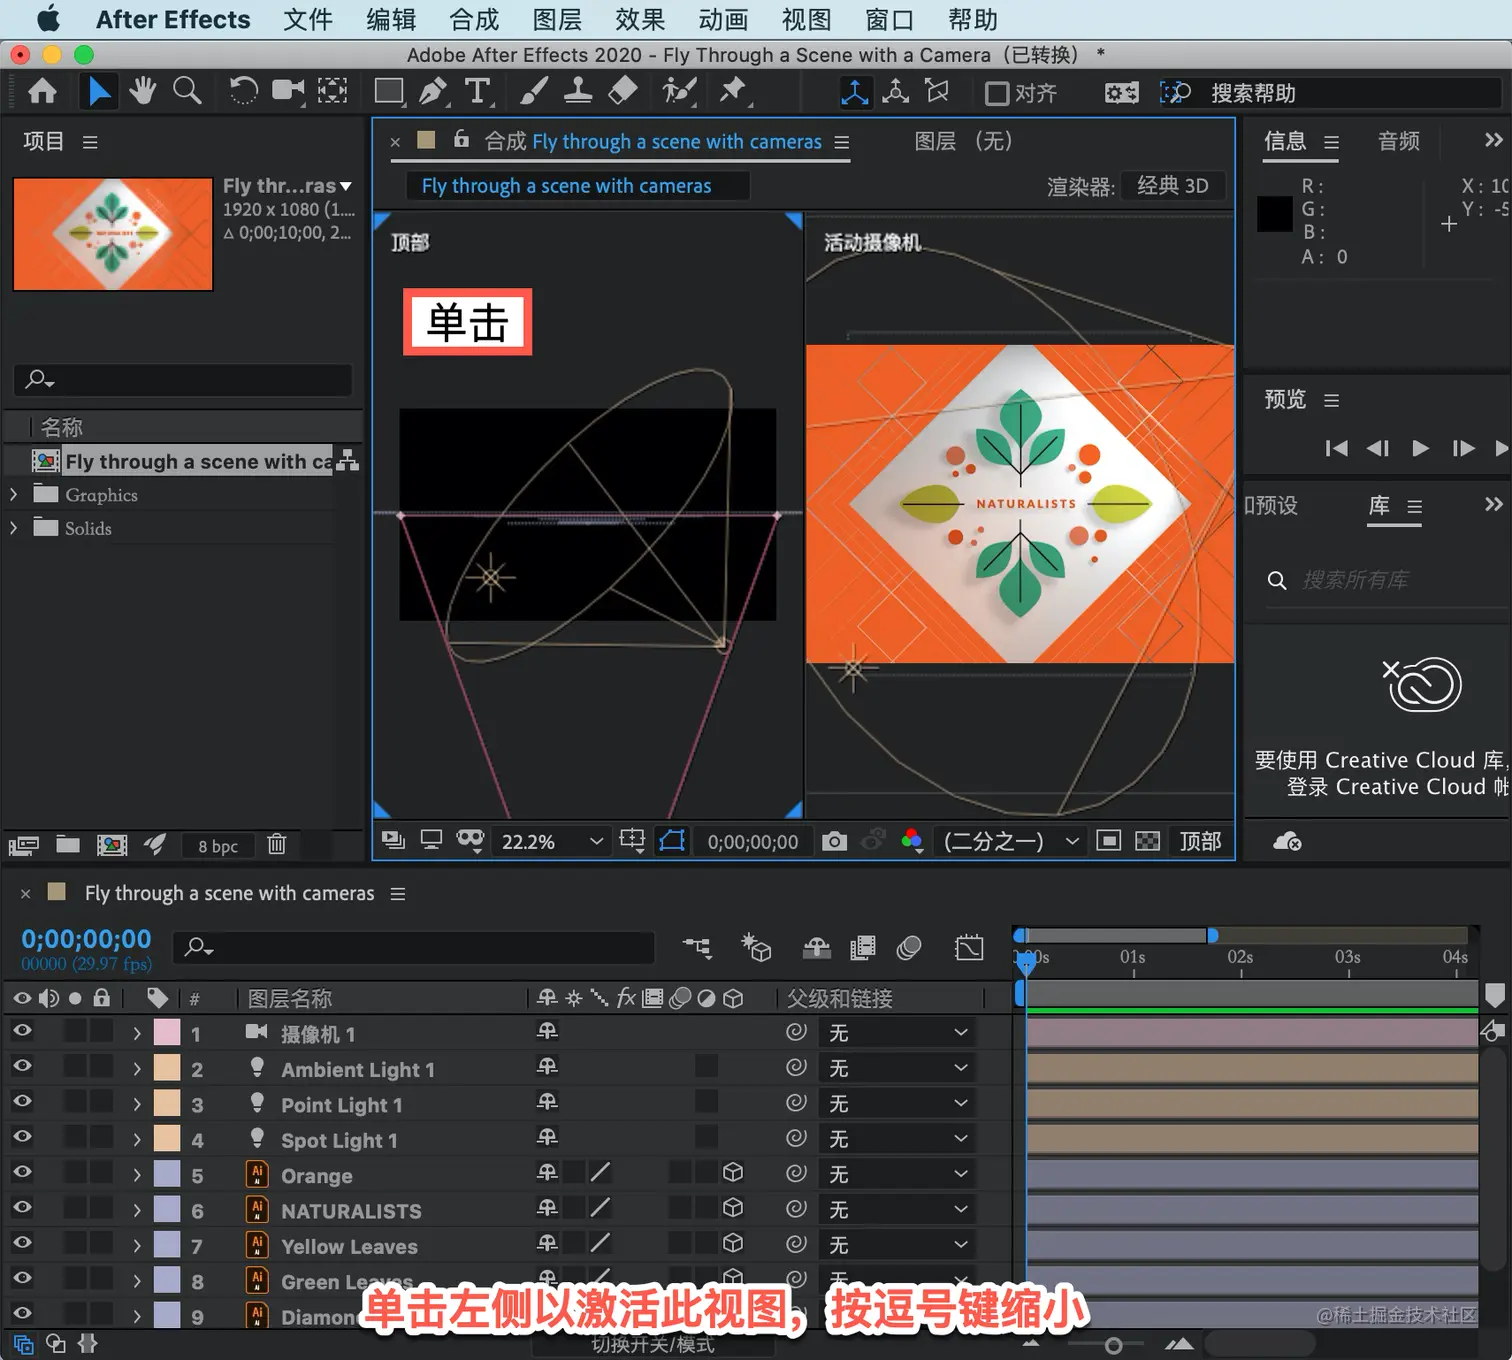Jump to the first frame
The image size is (1512, 1360).
pos(1336,448)
